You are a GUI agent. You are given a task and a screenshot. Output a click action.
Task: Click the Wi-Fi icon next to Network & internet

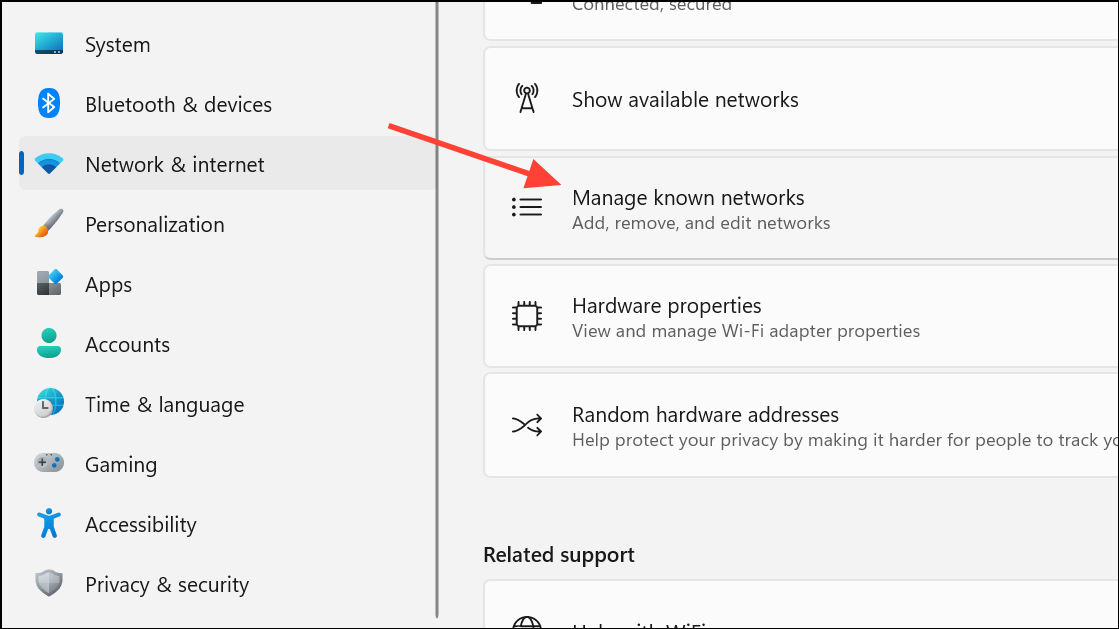tap(48, 164)
